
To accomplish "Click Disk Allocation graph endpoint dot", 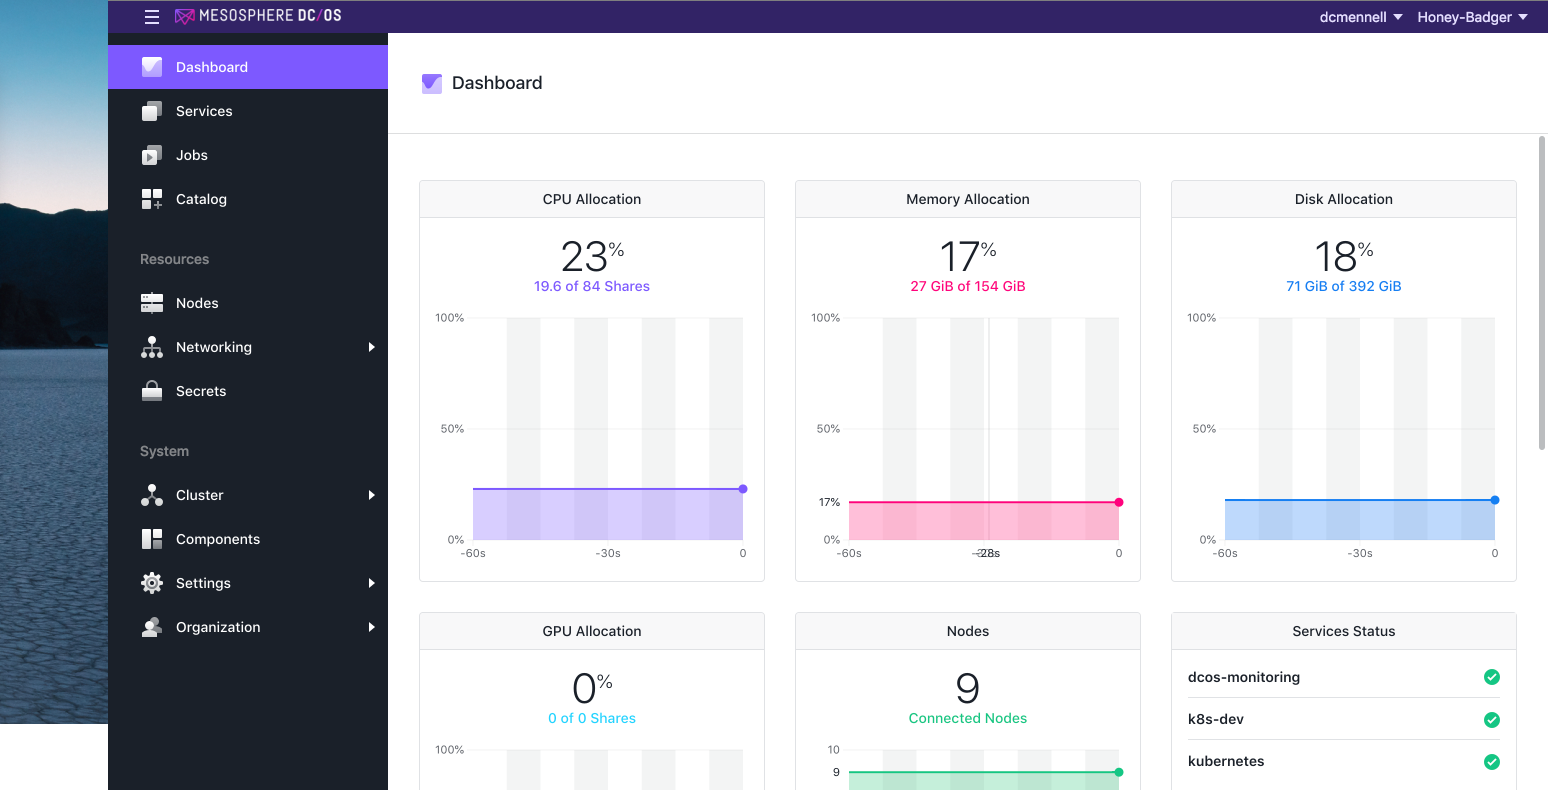I will click(x=1495, y=500).
